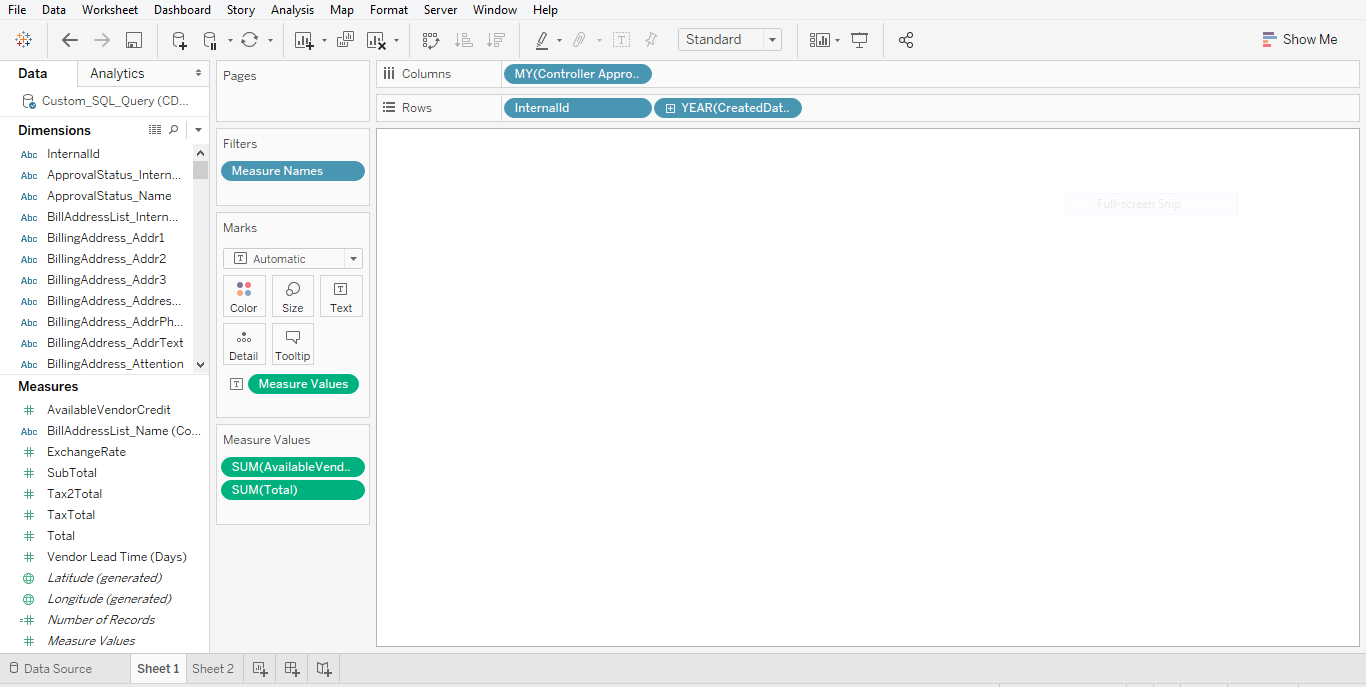Toggle Presentation Mode on the toolbar

pos(859,40)
